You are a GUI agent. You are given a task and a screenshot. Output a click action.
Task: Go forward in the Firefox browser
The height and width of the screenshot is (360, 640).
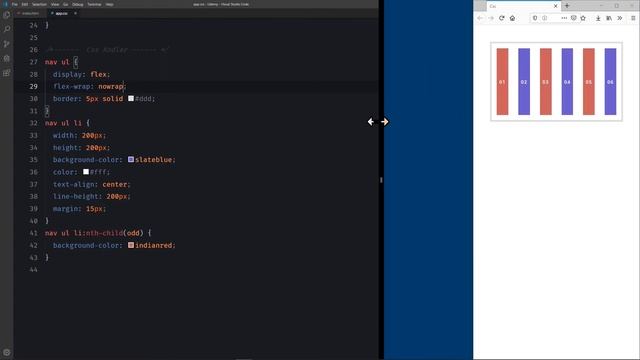click(491, 18)
